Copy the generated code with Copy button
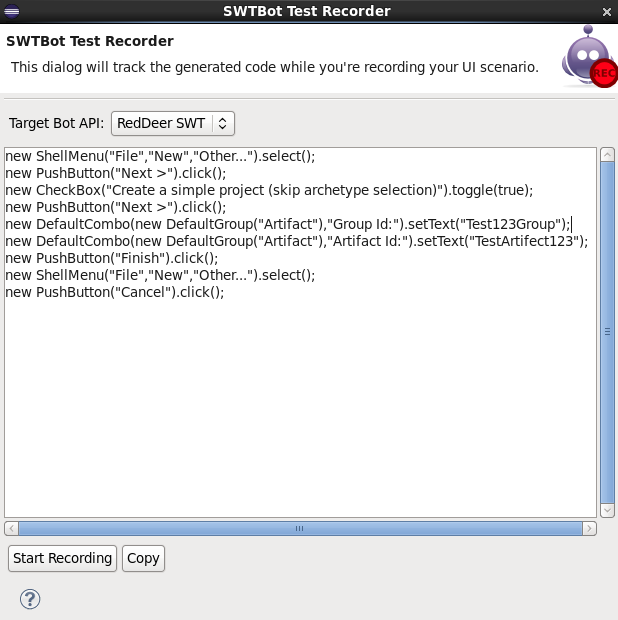 pos(143,558)
